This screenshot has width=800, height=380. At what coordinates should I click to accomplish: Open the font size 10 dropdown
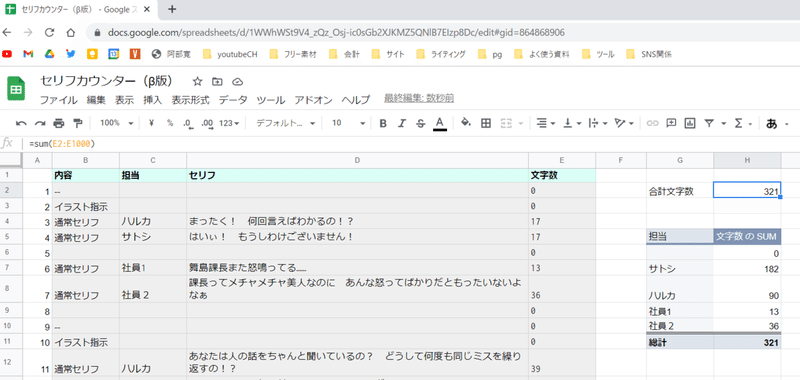pyautogui.click(x=348, y=123)
